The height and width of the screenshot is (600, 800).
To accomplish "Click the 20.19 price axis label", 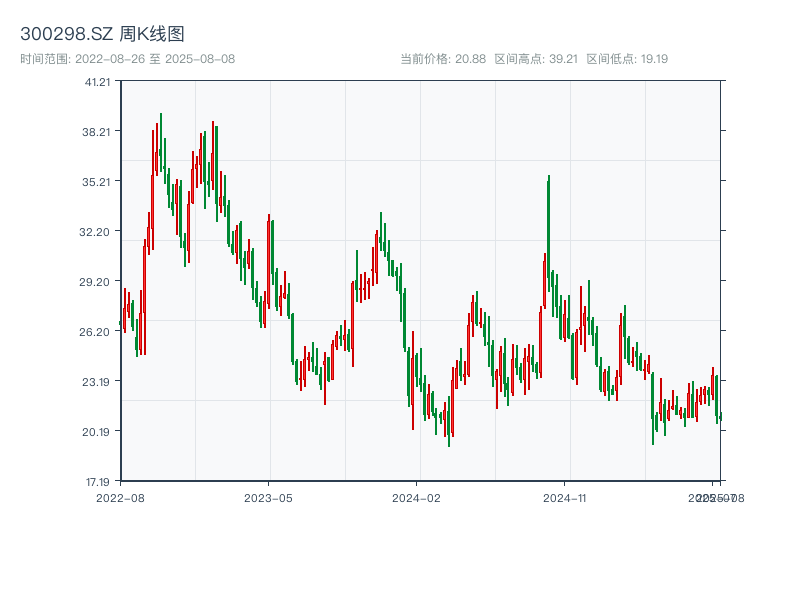I will pyautogui.click(x=98, y=432).
